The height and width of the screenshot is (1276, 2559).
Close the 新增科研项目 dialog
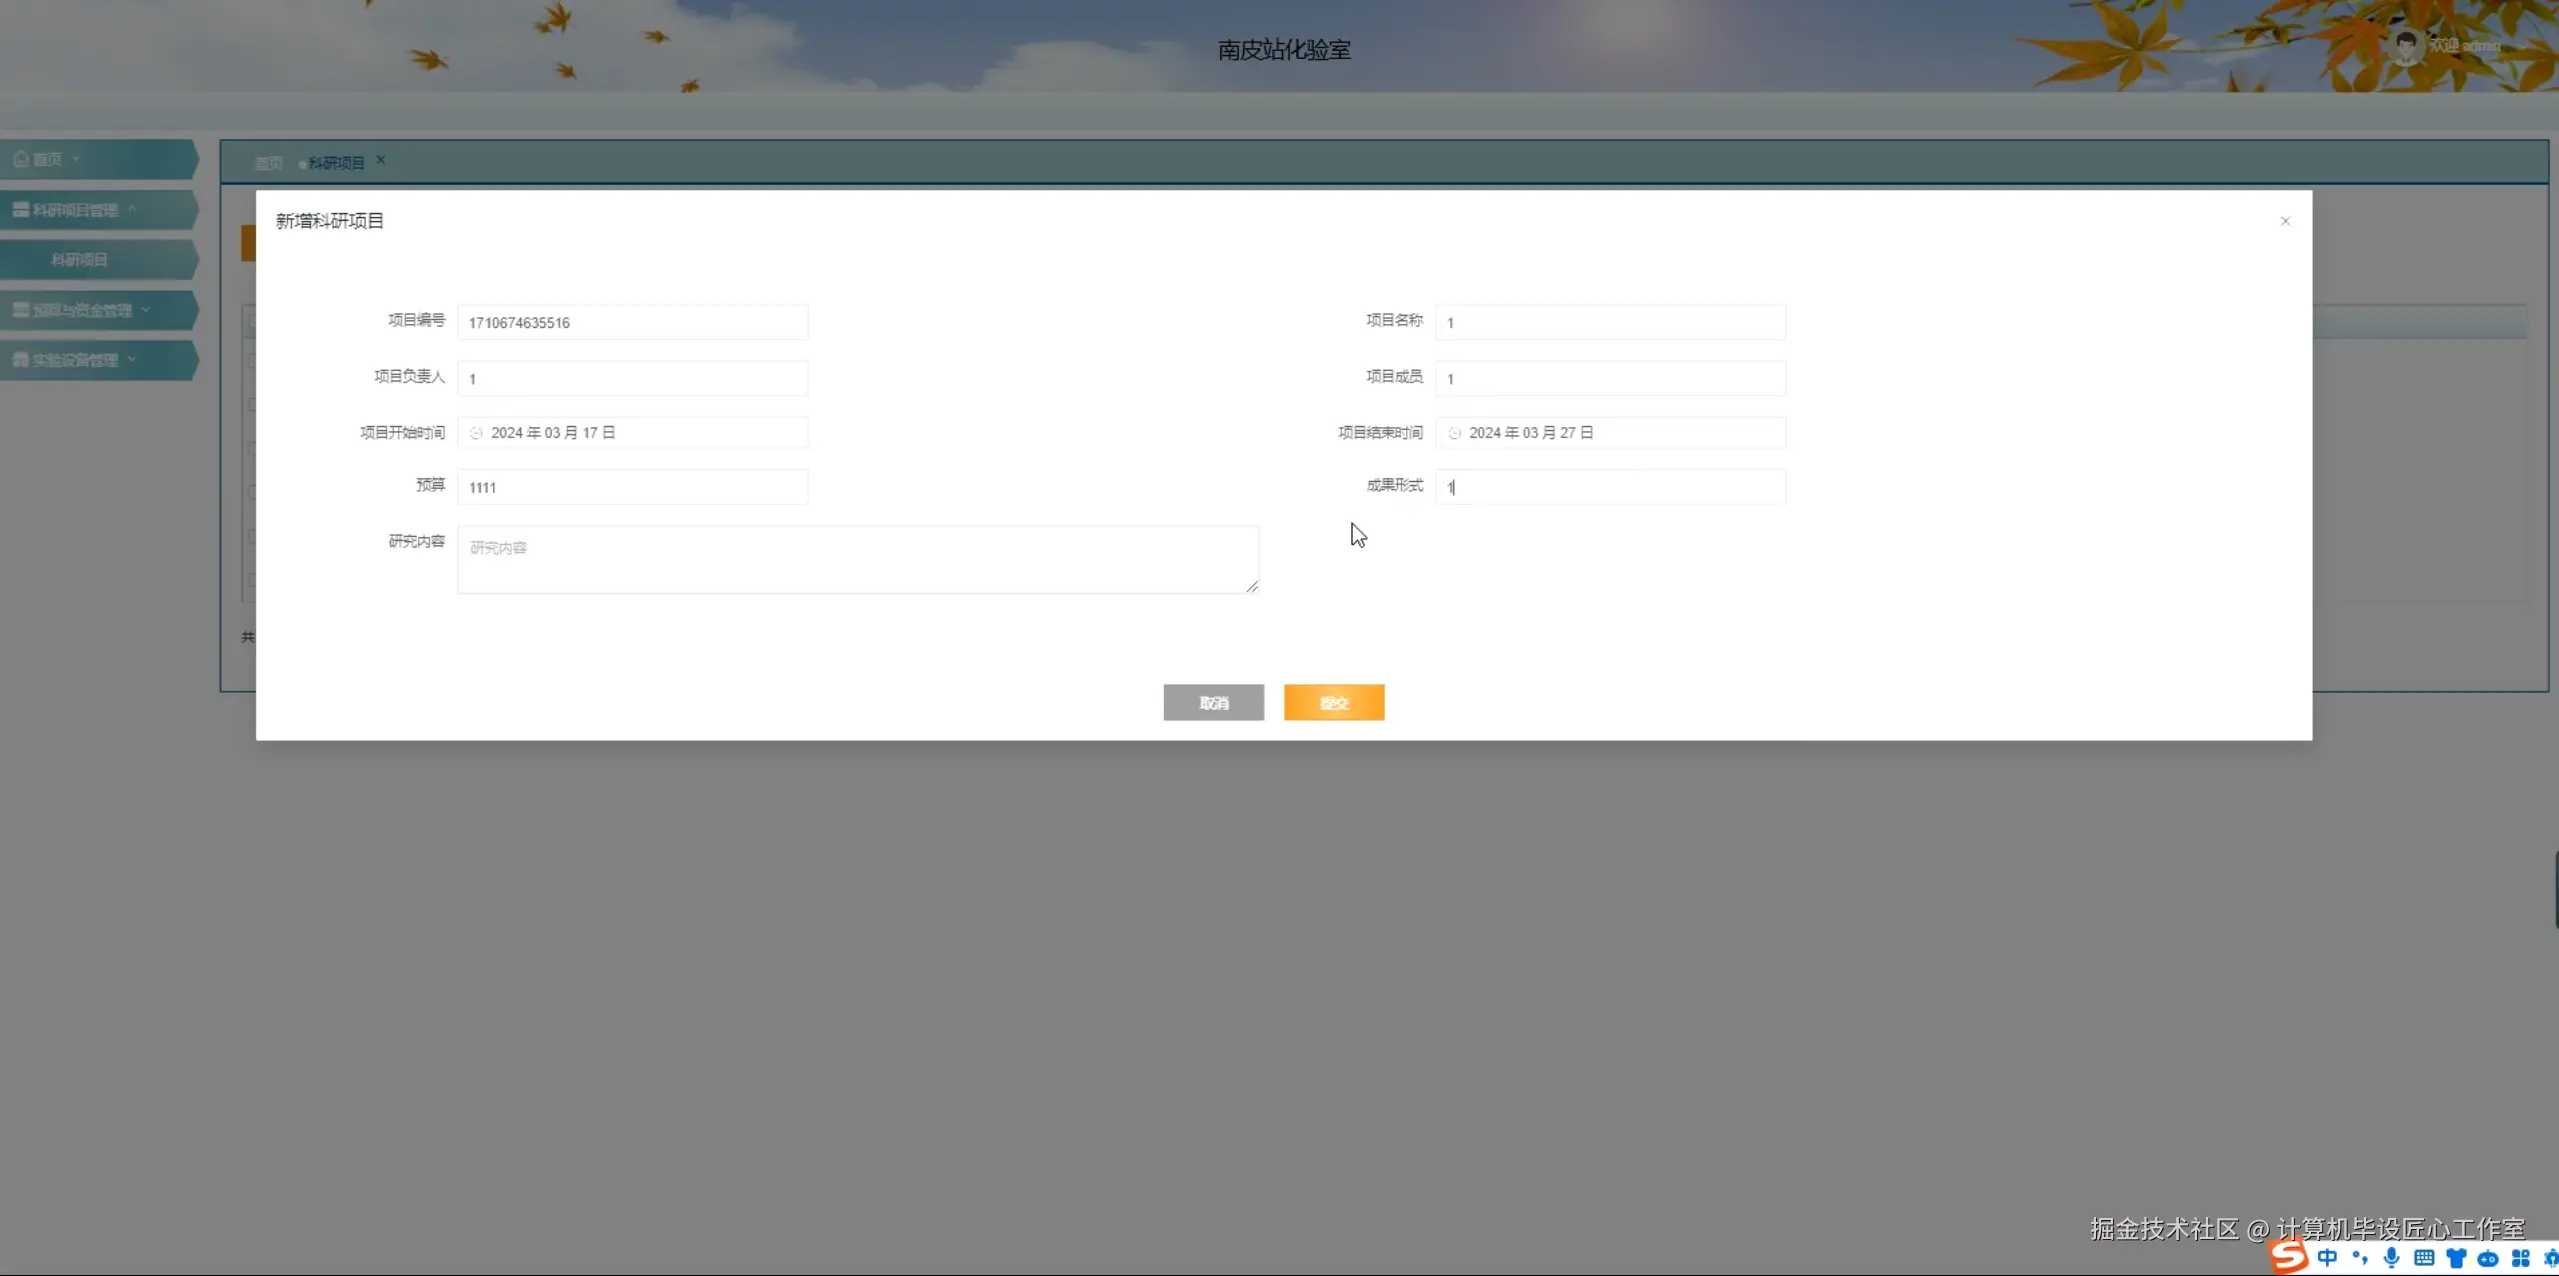tap(2284, 221)
